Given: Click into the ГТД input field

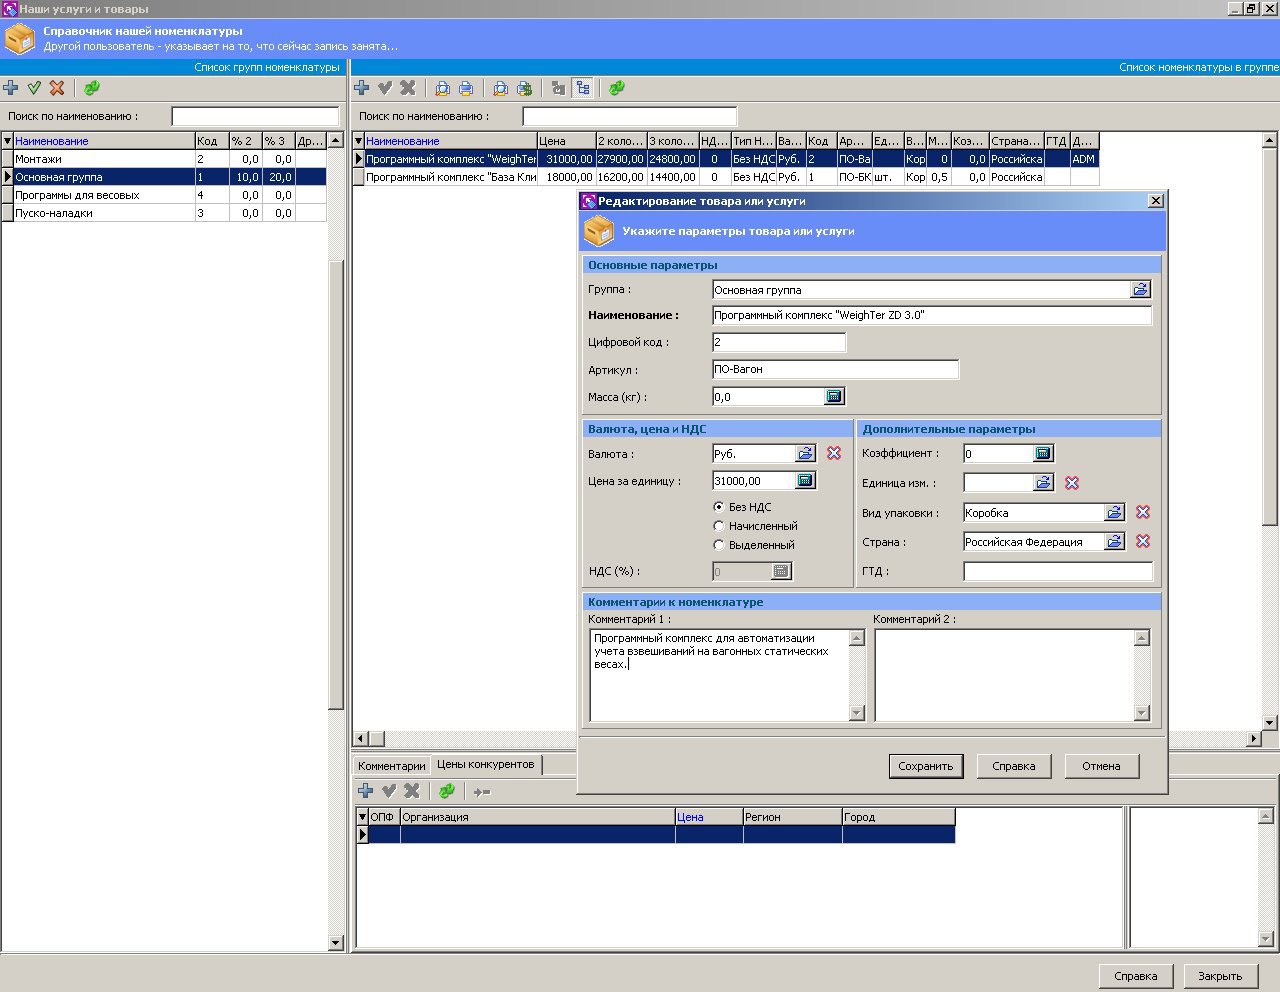Looking at the screenshot, I should pyautogui.click(x=1057, y=572).
